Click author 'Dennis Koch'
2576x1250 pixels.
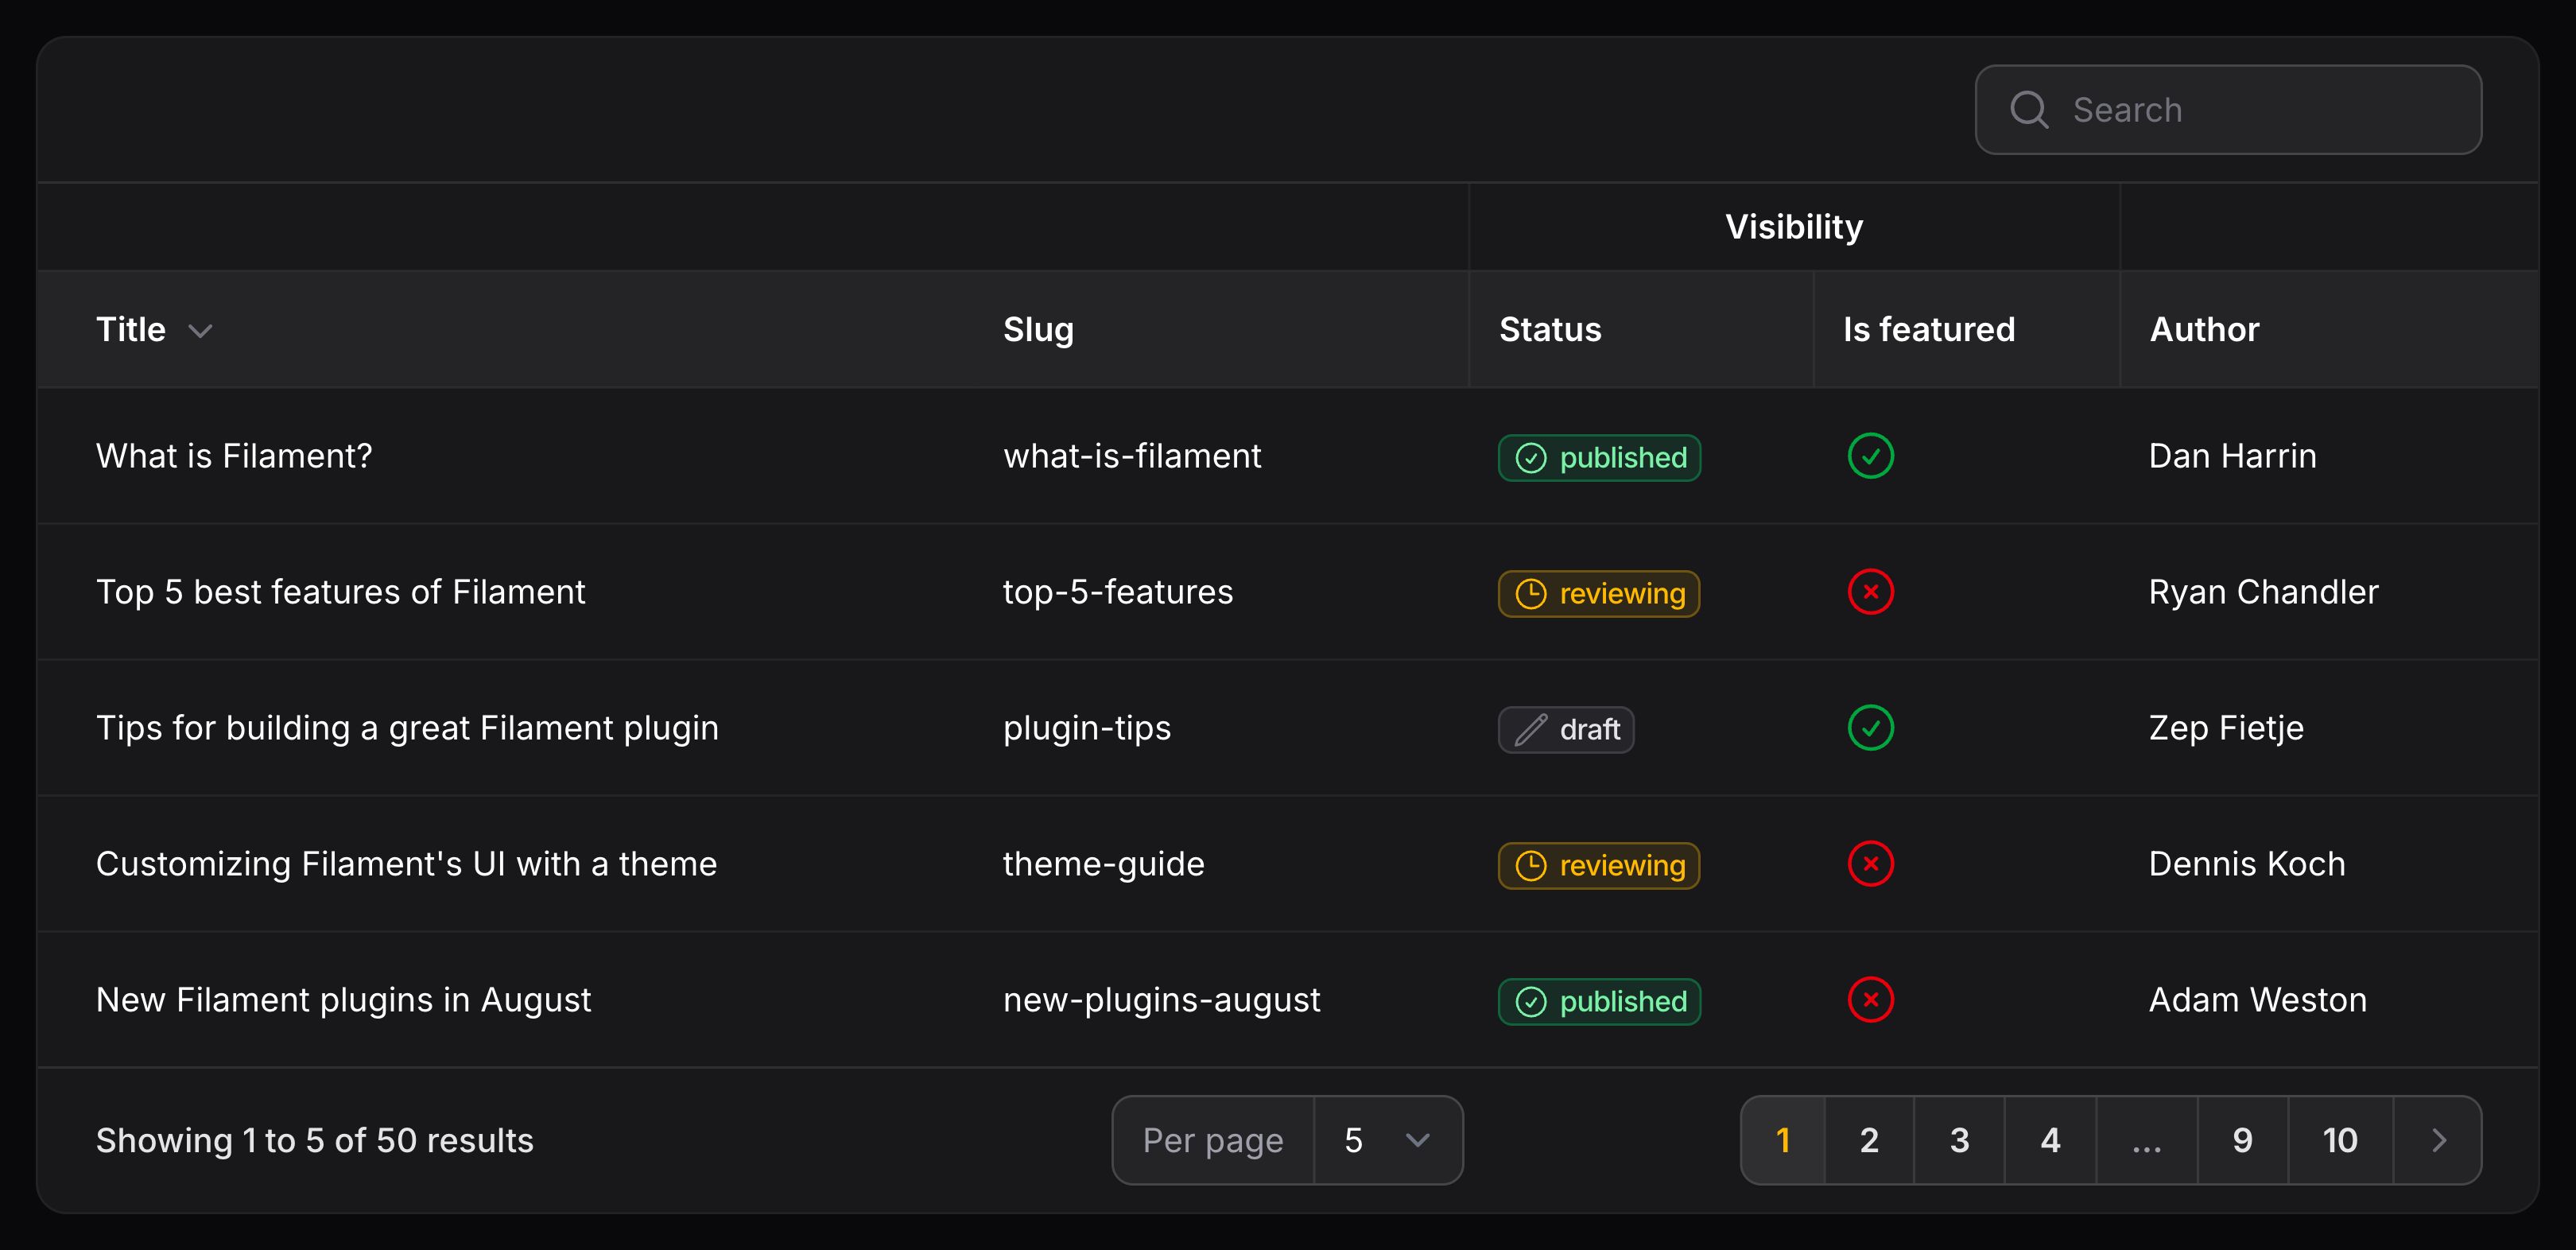2247,864
